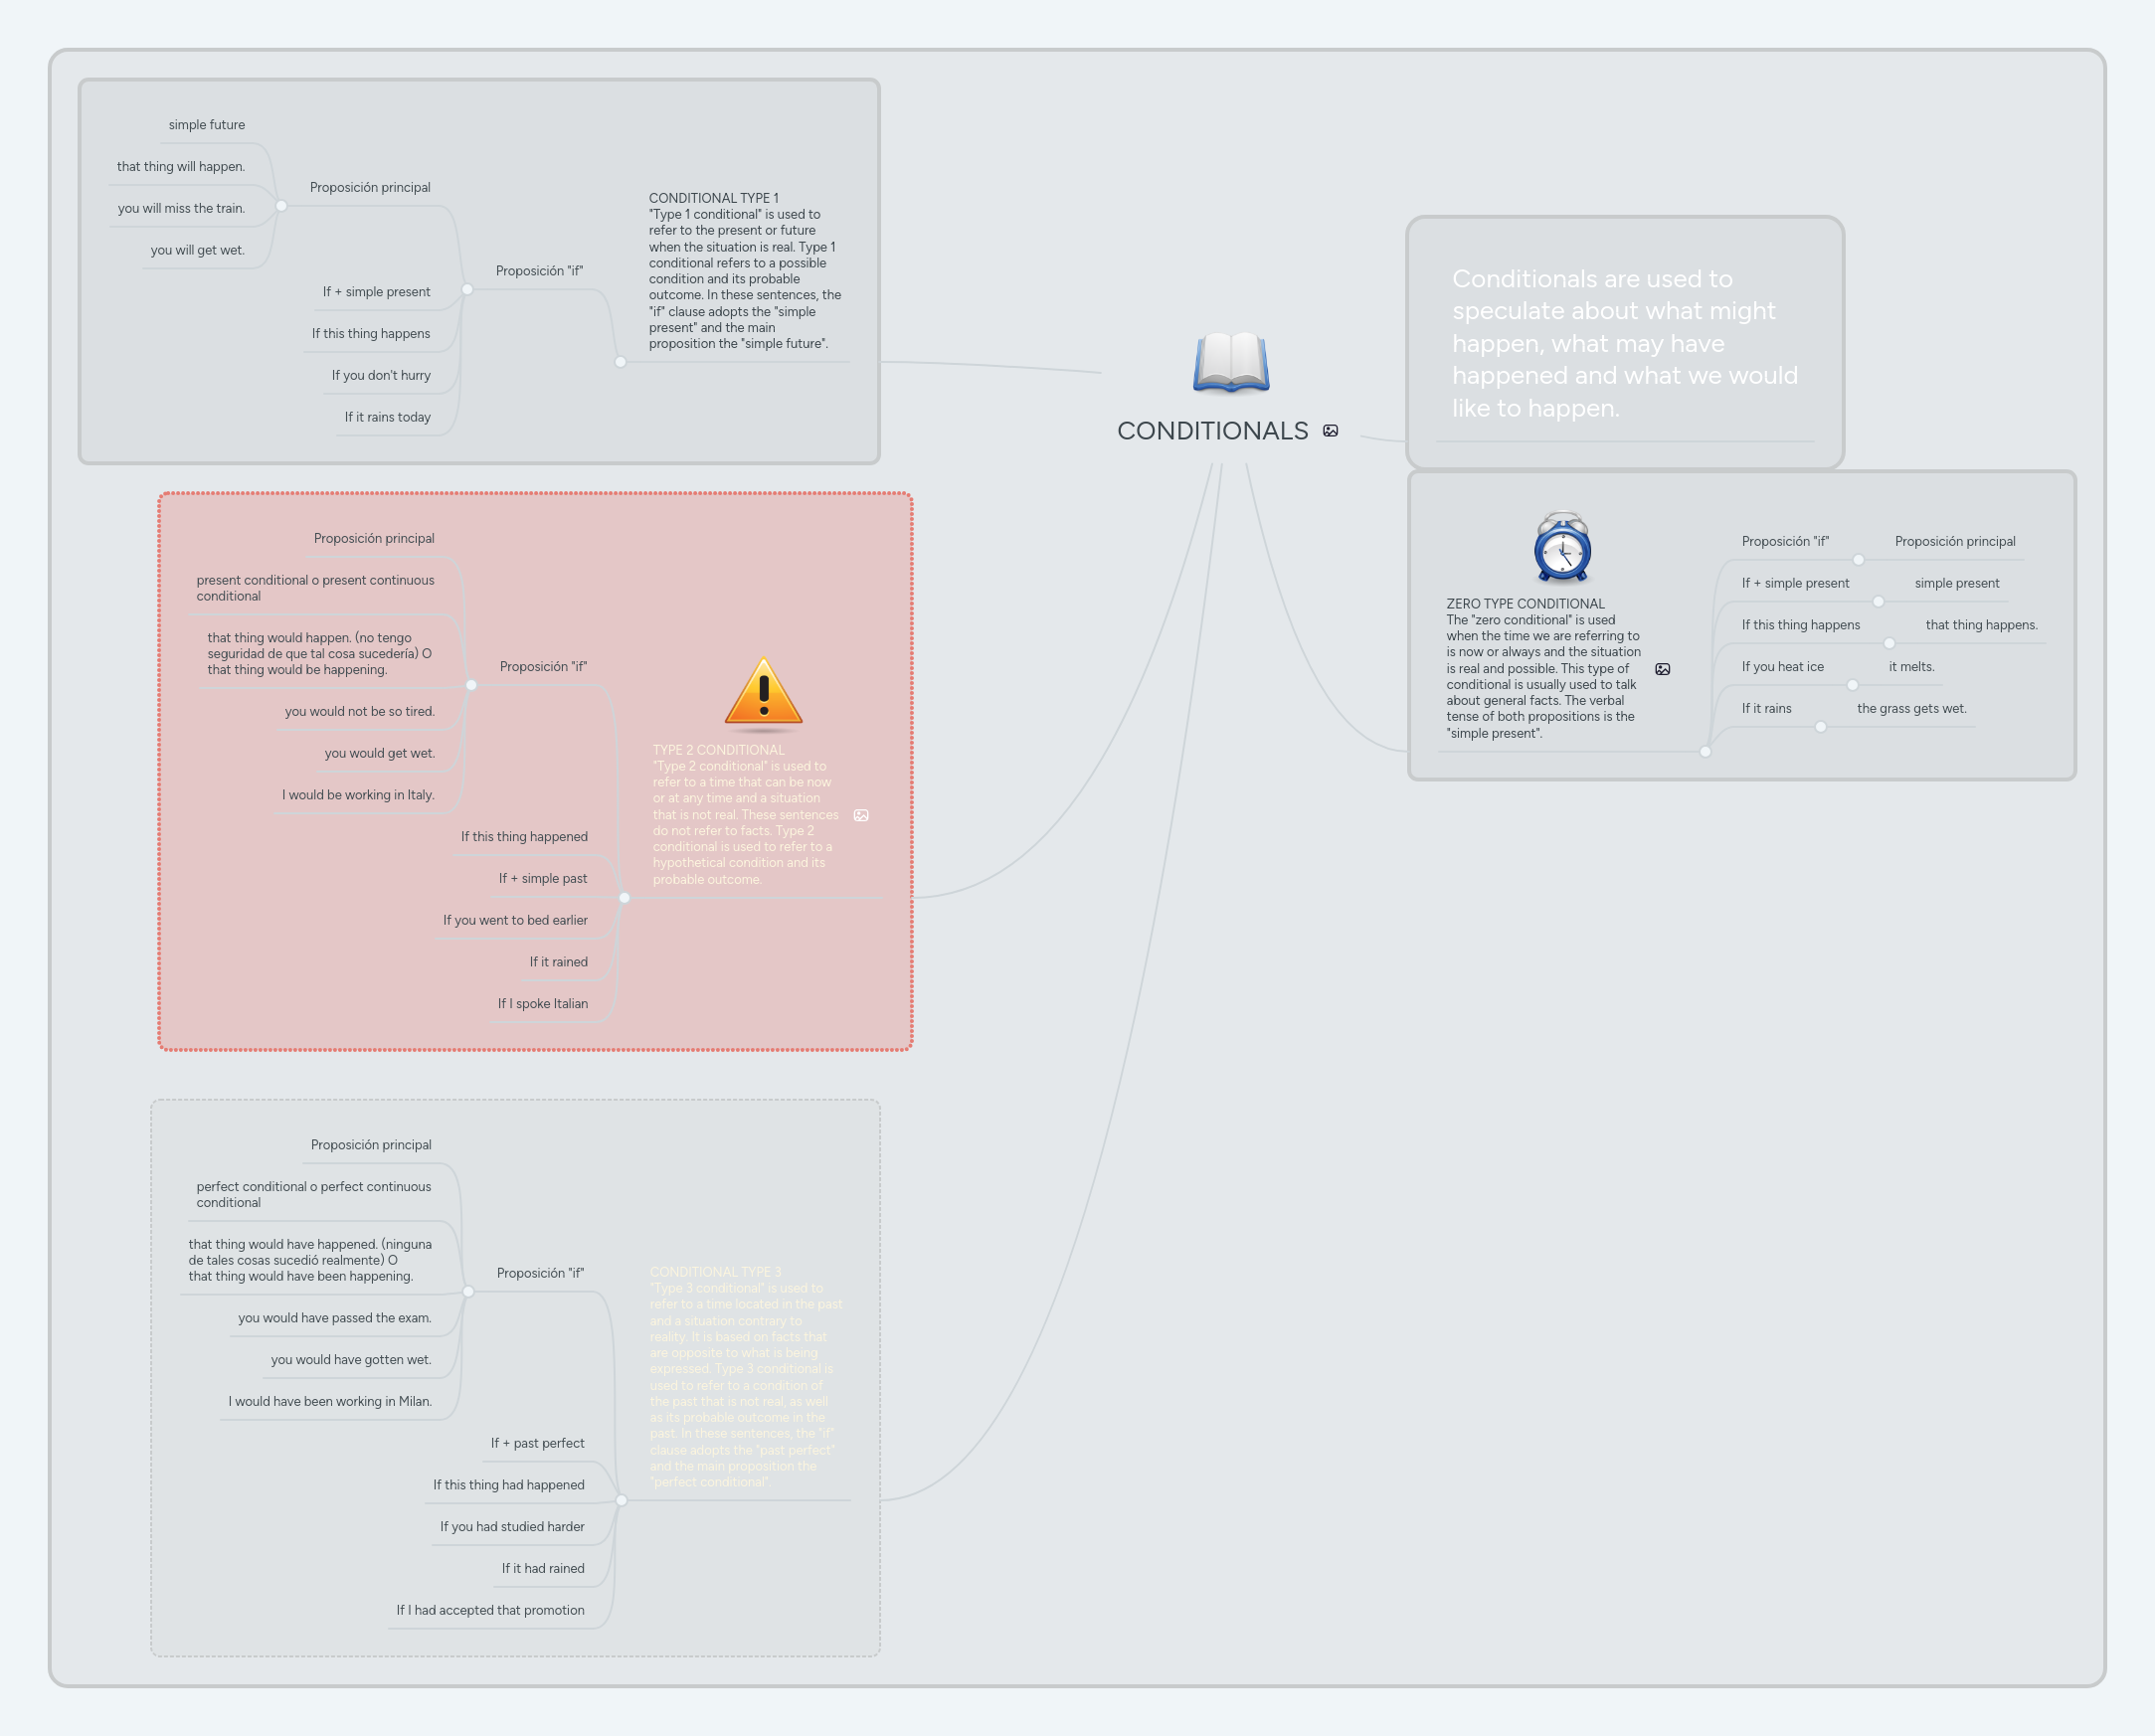Screen dimensions: 2155x1736
Task: Click the 'you will miss the train.' example text
Action: pos(180,208)
